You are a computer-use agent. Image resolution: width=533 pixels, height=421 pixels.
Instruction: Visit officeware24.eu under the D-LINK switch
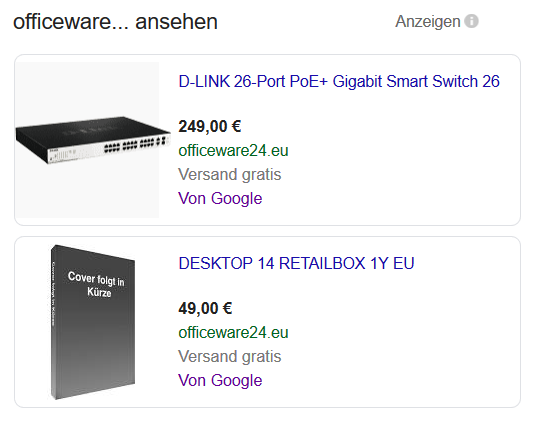point(233,151)
